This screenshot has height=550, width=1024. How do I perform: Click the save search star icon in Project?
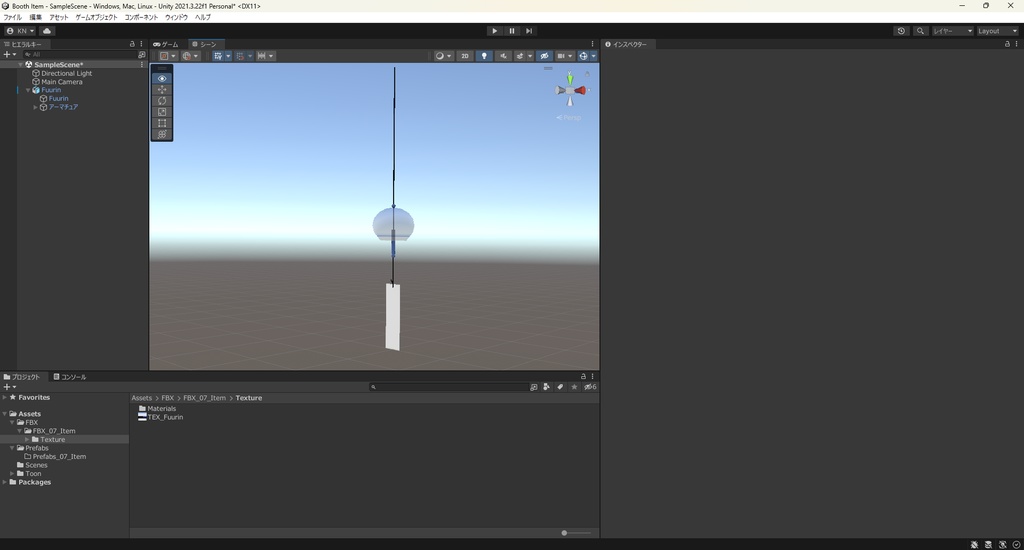point(574,387)
